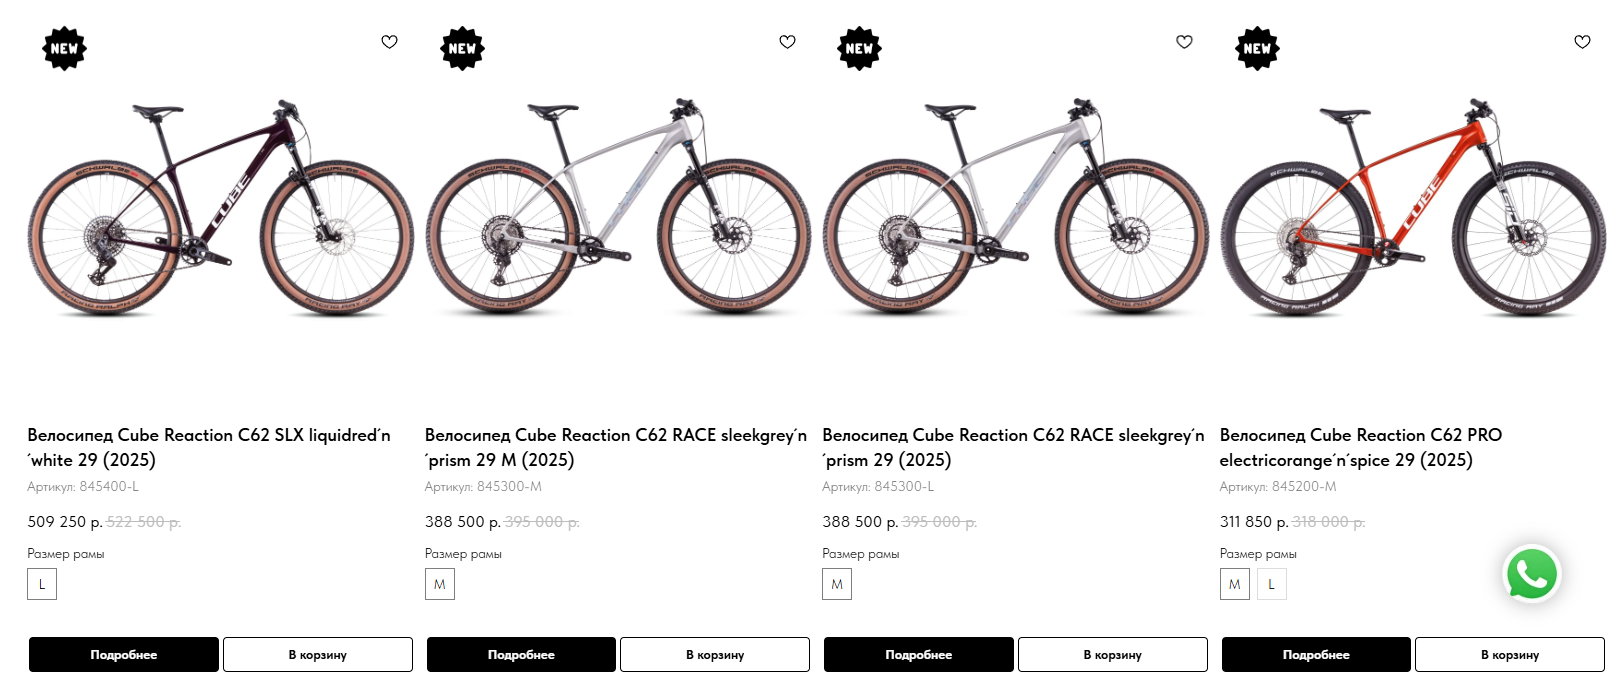Choose frame size M for C62 PRO
The height and width of the screenshot is (678, 1622).
click(1235, 584)
